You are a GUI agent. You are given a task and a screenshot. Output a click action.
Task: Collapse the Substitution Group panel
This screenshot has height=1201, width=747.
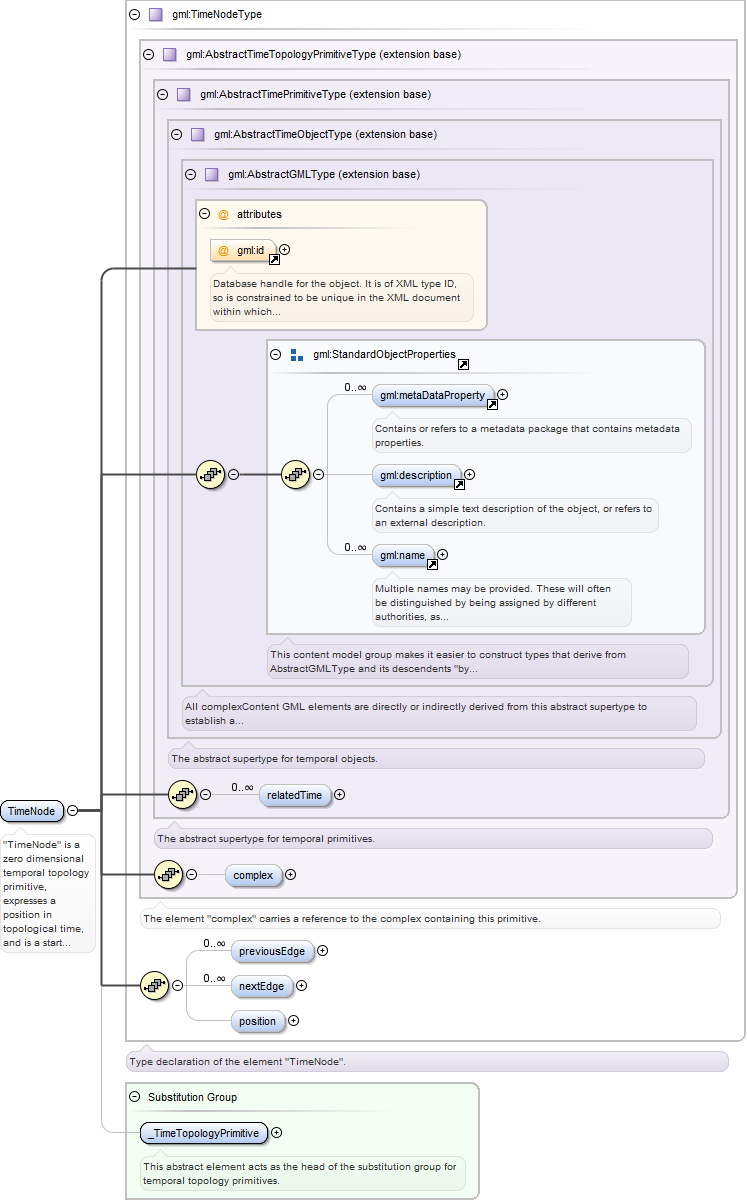point(134,1097)
